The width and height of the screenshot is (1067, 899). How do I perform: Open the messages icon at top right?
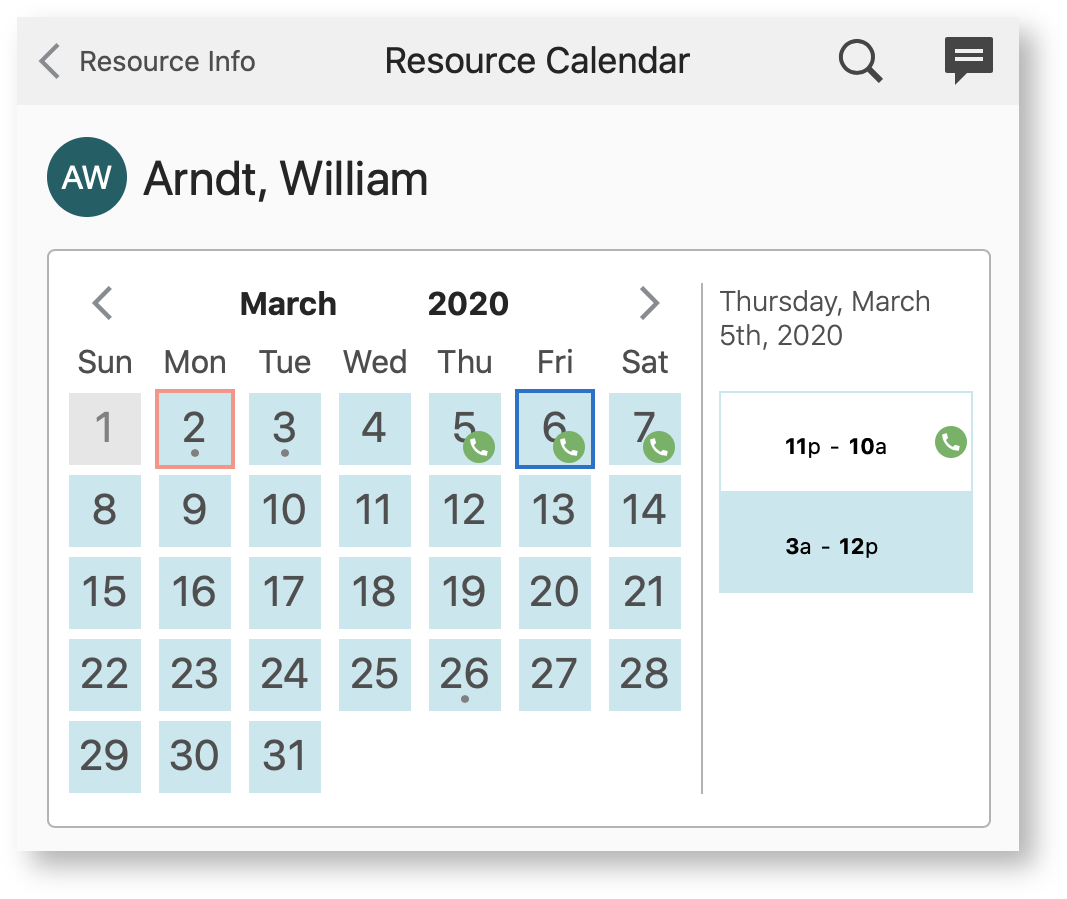coord(967,60)
